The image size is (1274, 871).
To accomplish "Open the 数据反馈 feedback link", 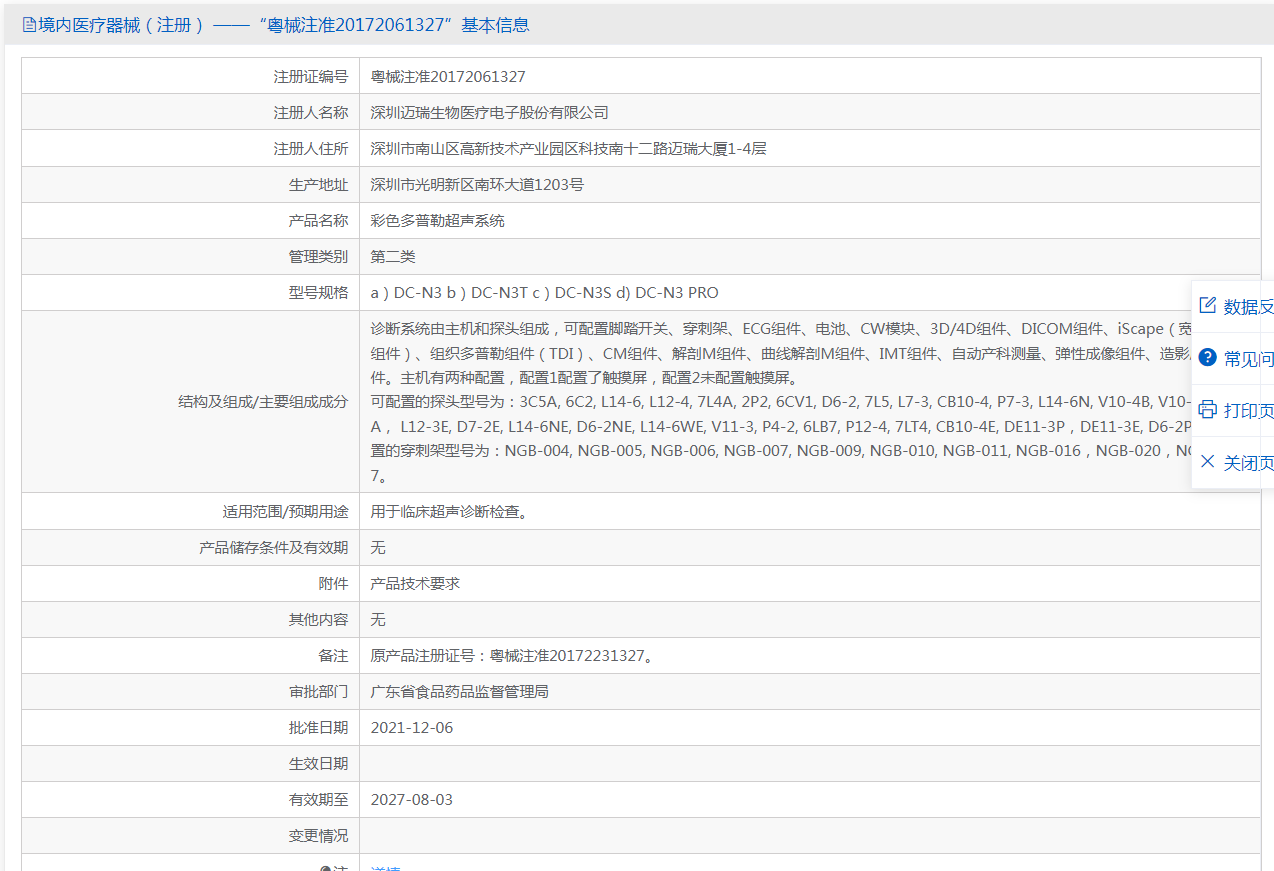I will coord(1248,307).
